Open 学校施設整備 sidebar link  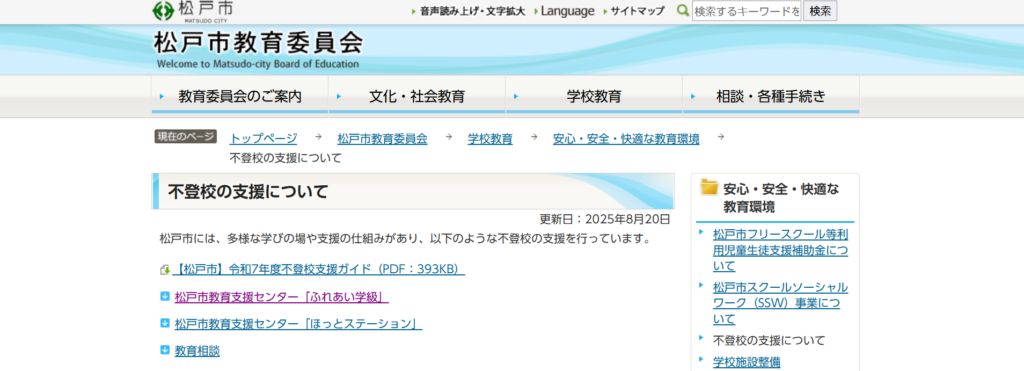[746, 362]
